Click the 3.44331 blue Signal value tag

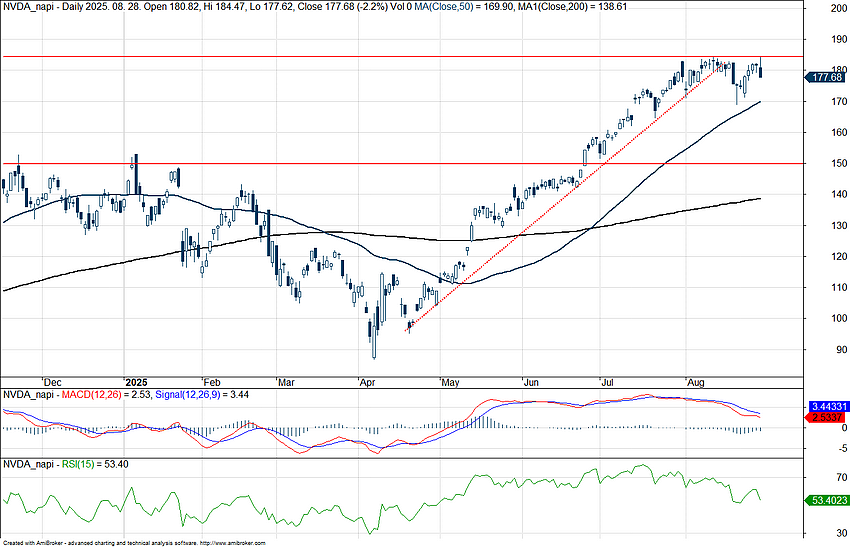point(828,406)
